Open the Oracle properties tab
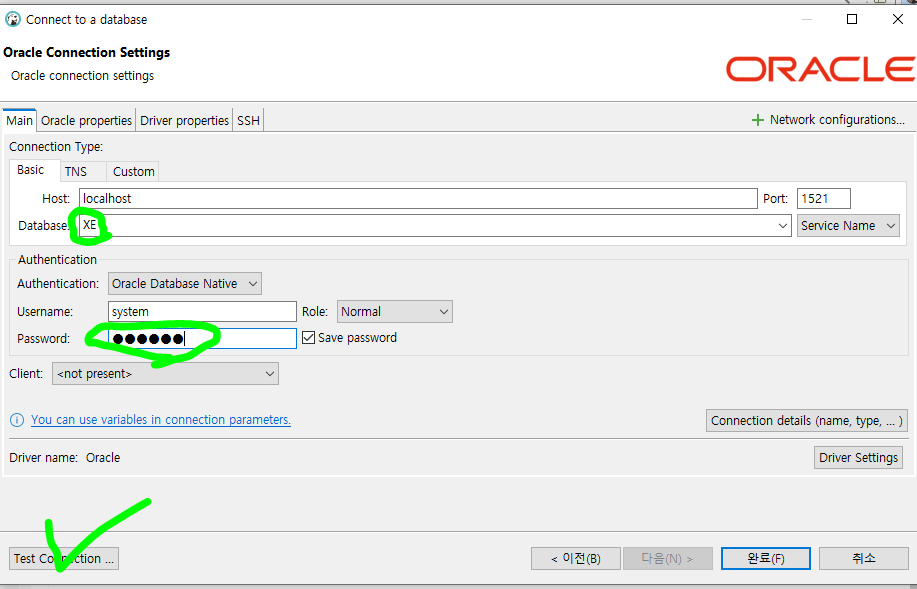This screenshot has width=917, height=589. click(86, 120)
